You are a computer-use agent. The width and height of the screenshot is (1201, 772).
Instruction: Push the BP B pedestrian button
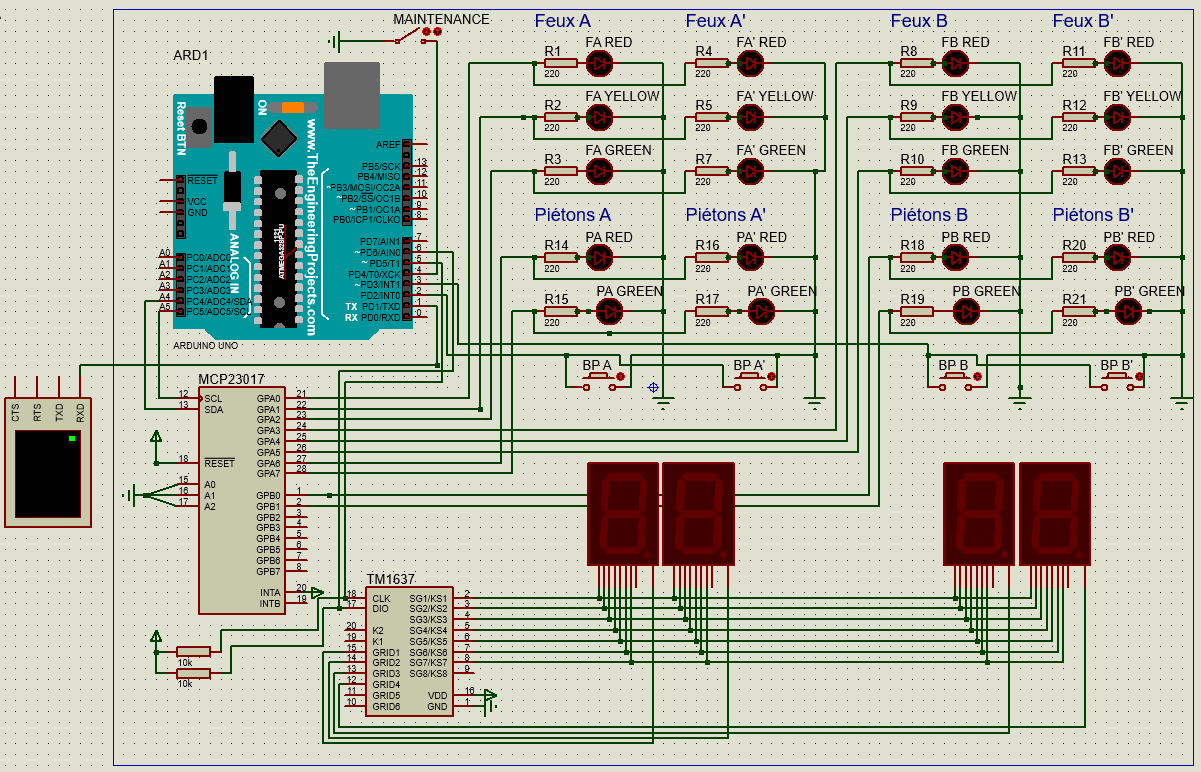coord(957,379)
